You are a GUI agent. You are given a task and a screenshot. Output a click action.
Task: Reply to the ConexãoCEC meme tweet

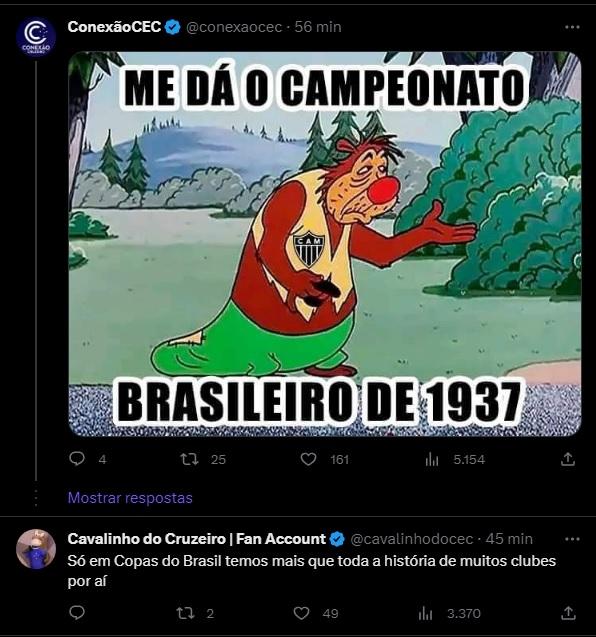pos(77,459)
